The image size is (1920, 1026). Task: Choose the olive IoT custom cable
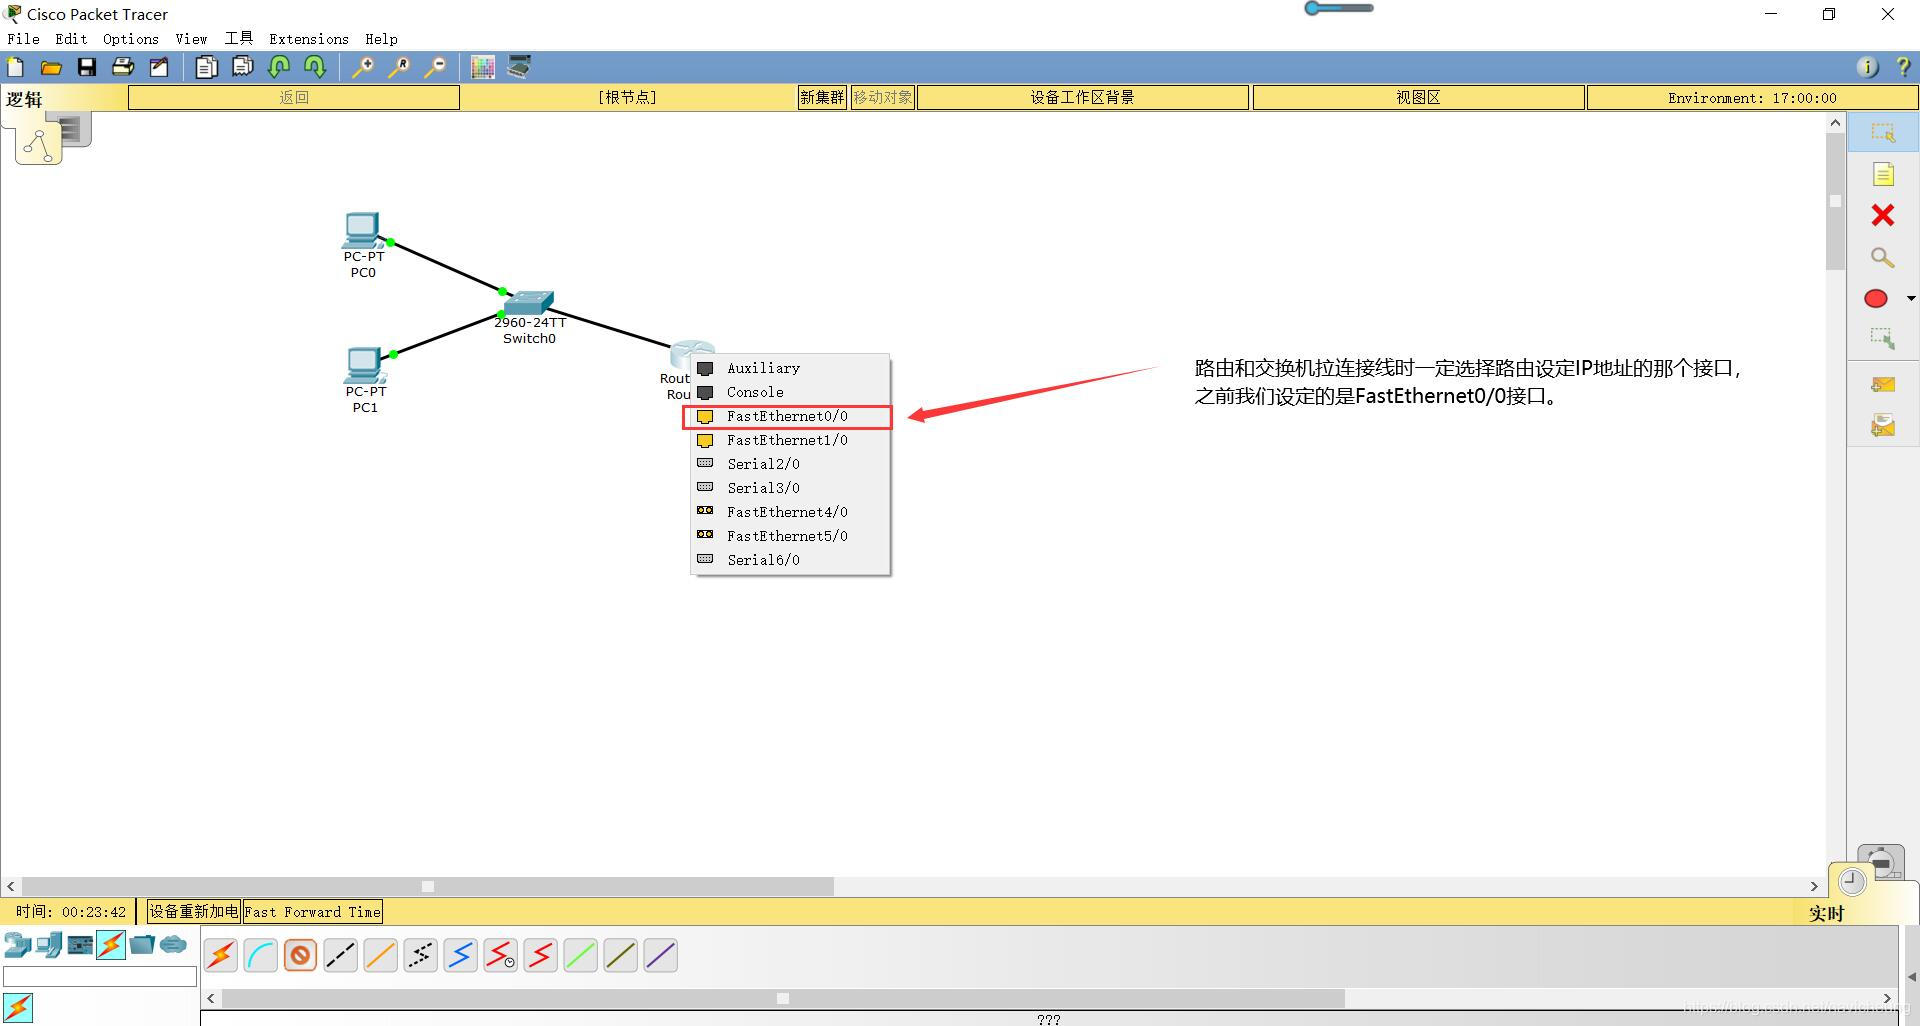click(x=621, y=956)
